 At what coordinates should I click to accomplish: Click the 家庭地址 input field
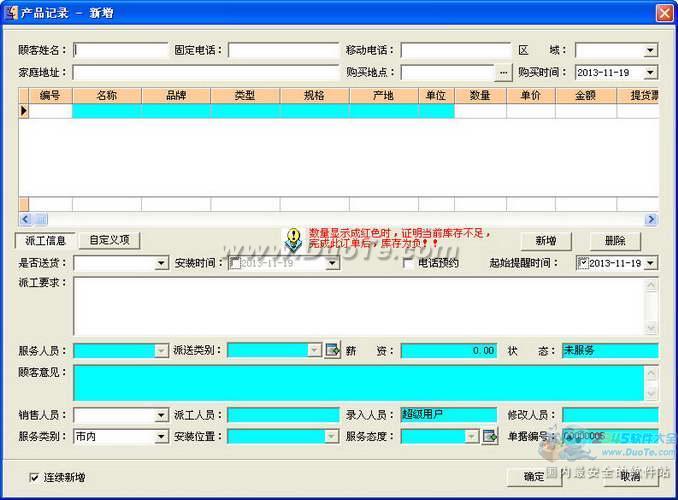206,72
